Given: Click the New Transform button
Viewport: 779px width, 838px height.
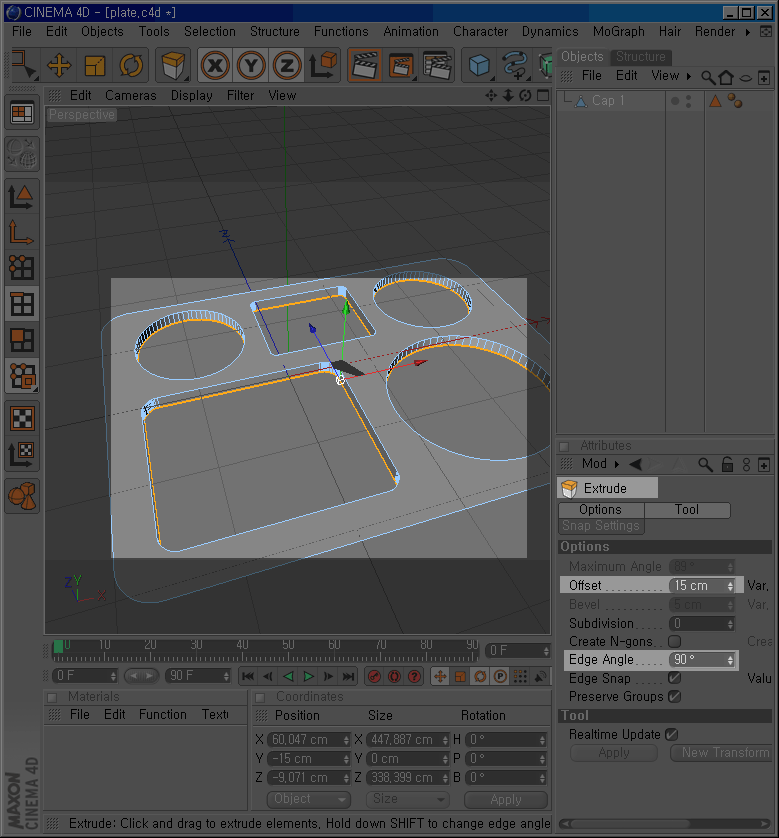Looking at the screenshot, I should 723,752.
